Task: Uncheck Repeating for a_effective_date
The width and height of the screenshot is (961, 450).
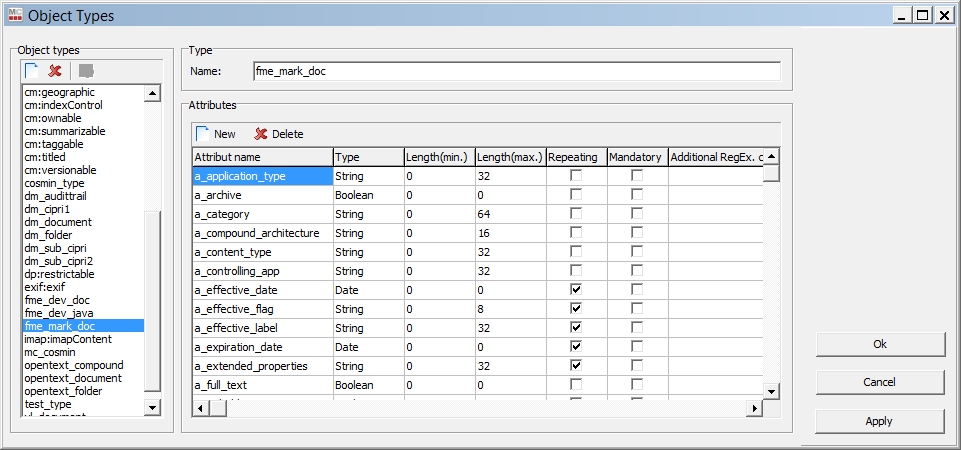Action: [x=574, y=290]
